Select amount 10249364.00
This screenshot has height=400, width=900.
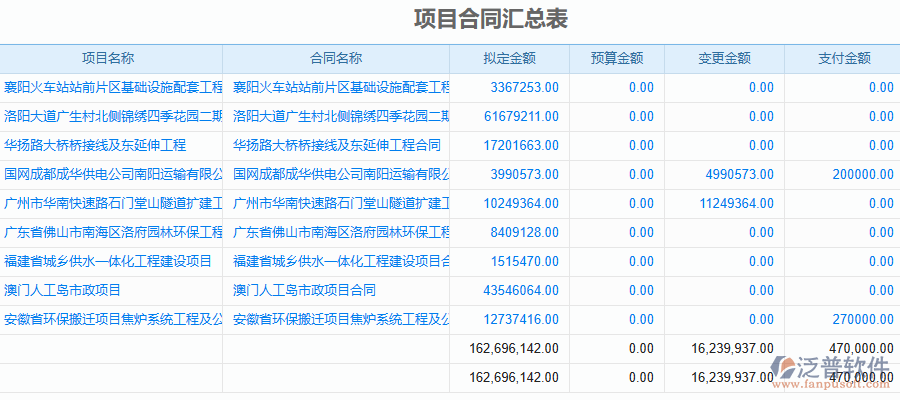point(521,203)
